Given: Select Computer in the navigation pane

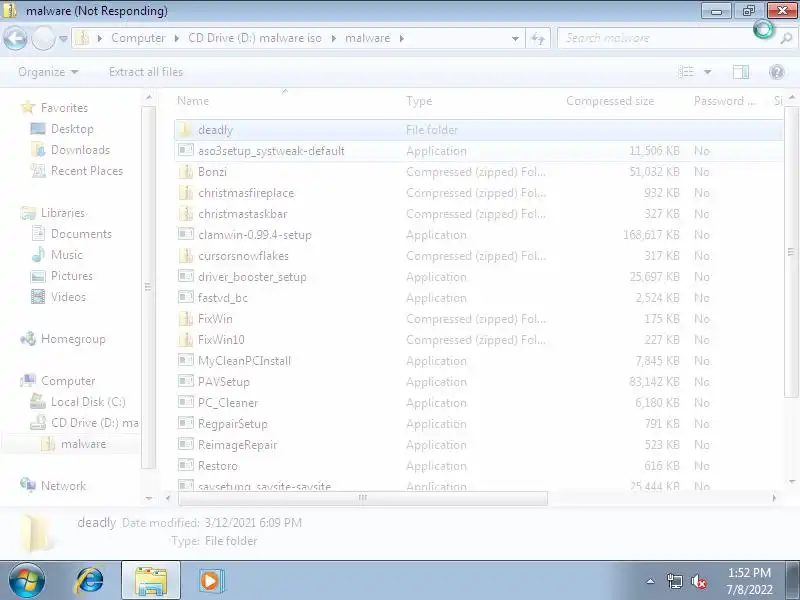Looking at the screenshot, I should coord(68,381).
